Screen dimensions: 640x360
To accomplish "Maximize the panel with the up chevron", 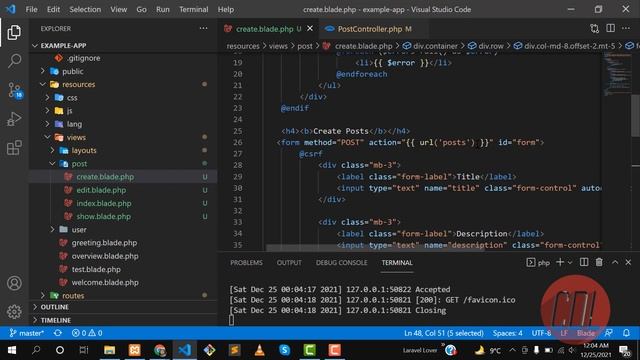I will tap(615, 262).
